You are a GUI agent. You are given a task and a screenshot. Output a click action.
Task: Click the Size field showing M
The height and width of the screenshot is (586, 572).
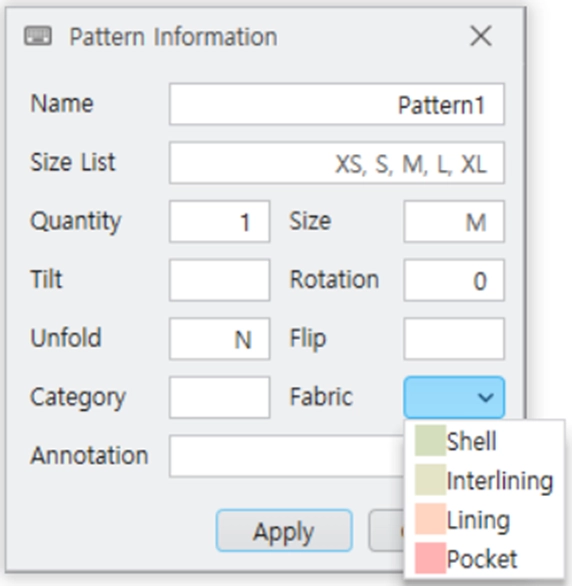pos(454,222)
